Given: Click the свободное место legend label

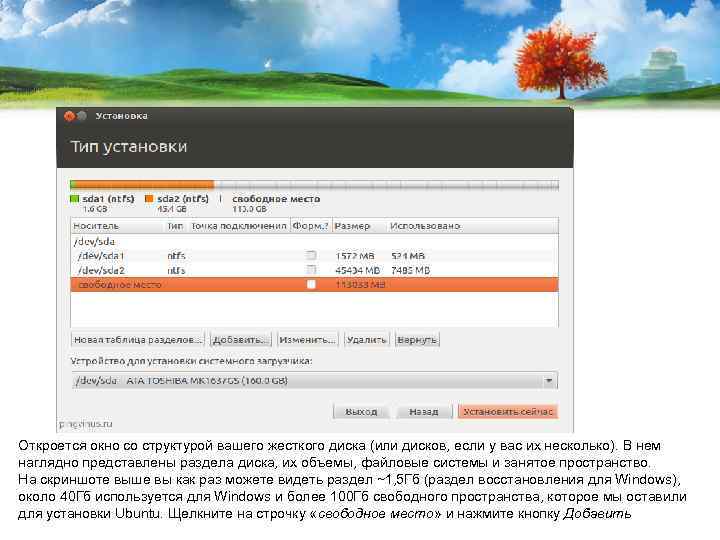Looking at the screenshot, I should 276,199.
